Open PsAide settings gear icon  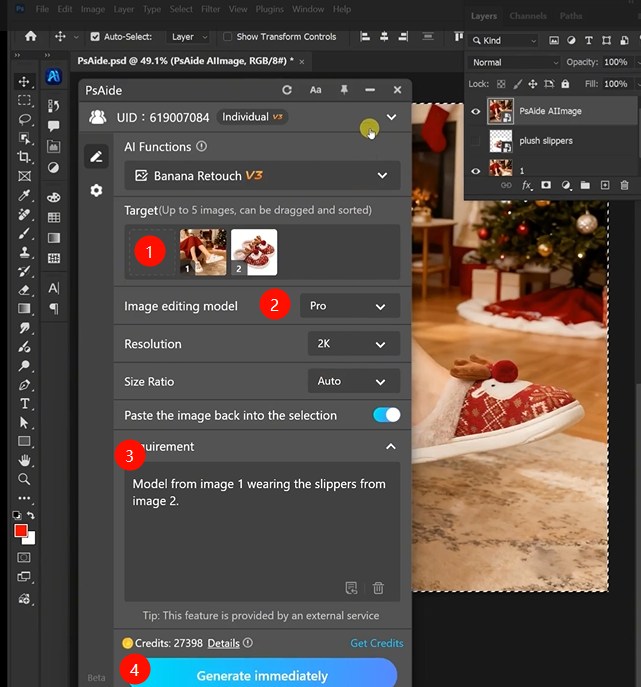[x=96, y=190]
